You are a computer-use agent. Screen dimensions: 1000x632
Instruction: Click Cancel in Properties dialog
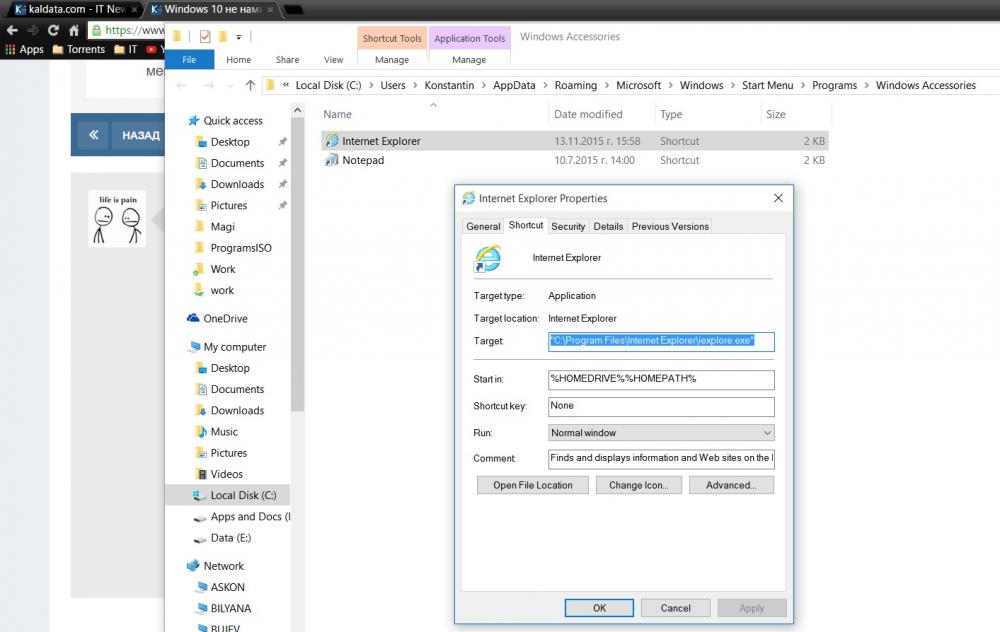[675, 608]
